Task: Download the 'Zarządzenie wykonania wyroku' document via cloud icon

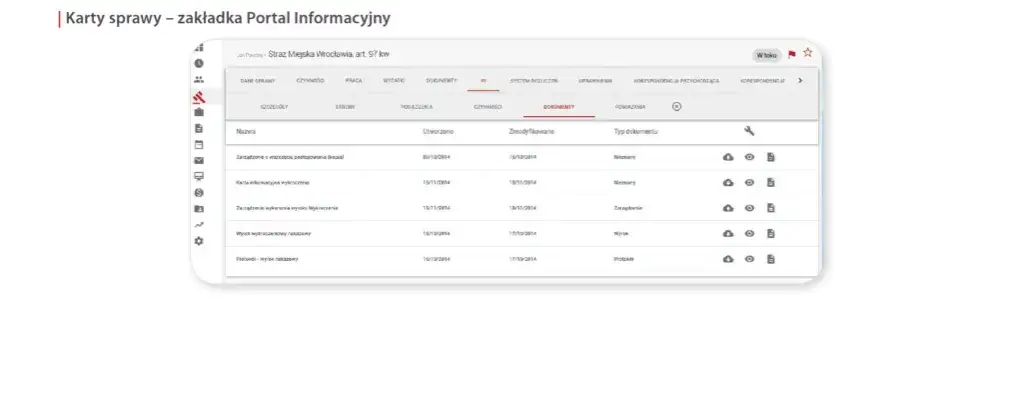Action: click(x=728, y=208)
